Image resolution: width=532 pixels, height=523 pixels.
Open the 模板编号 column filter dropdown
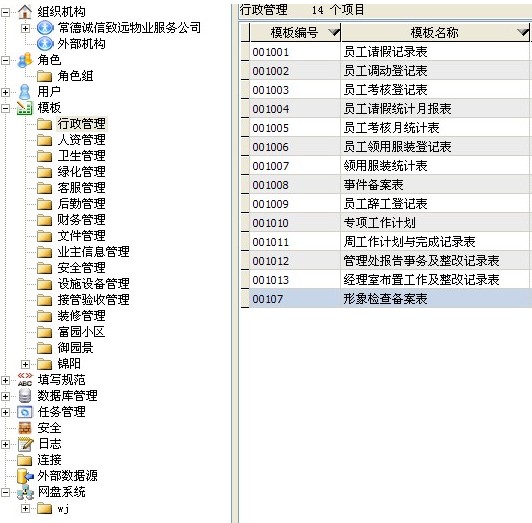[x=334, y=32]
